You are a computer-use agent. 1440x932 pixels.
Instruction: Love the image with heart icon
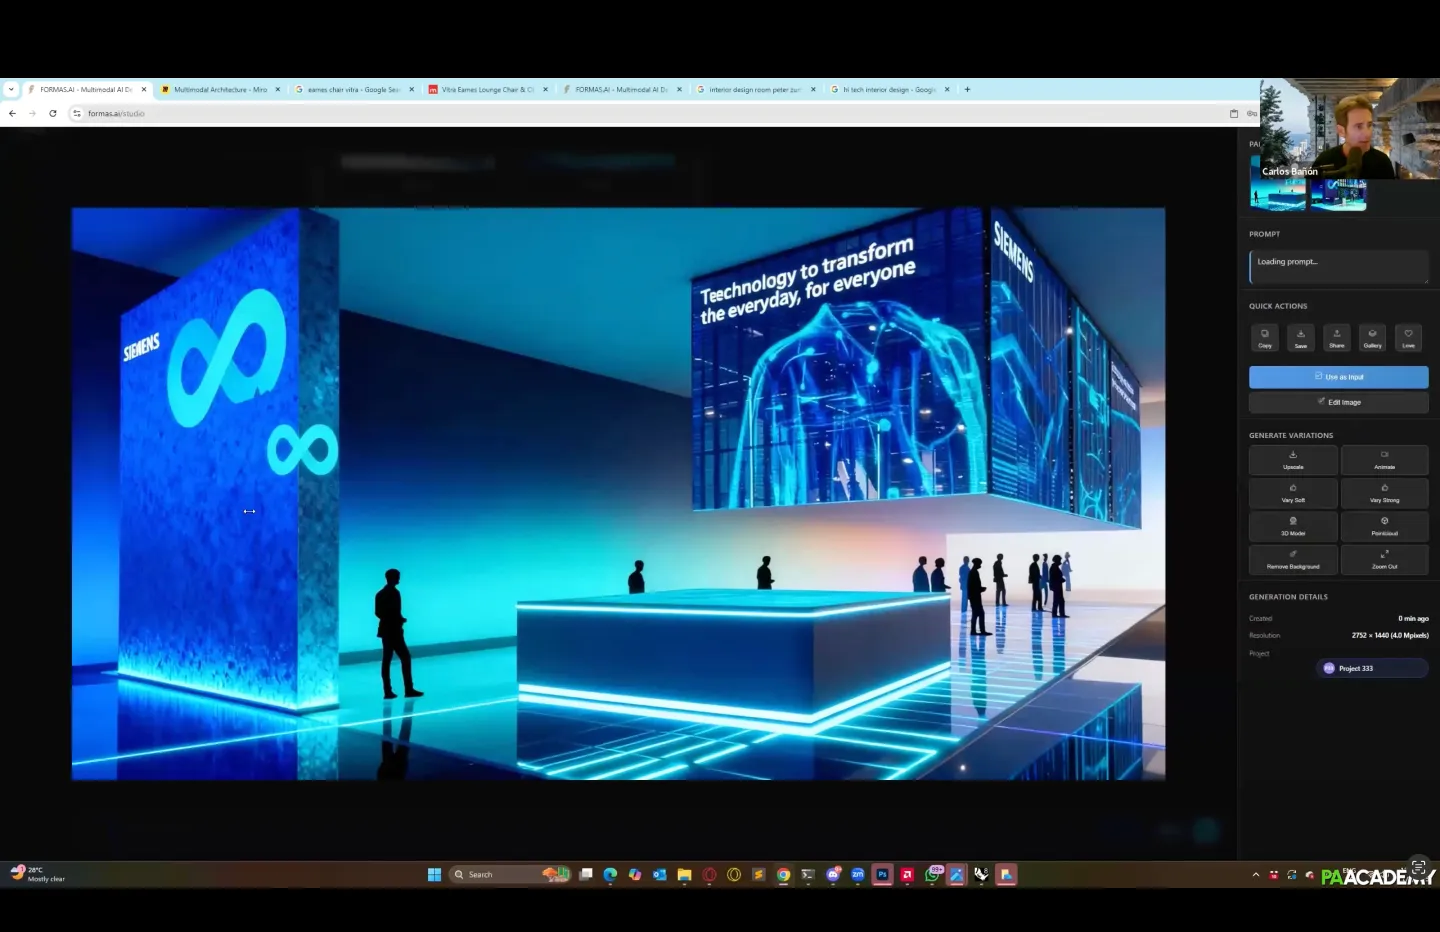pos(1408,337)
